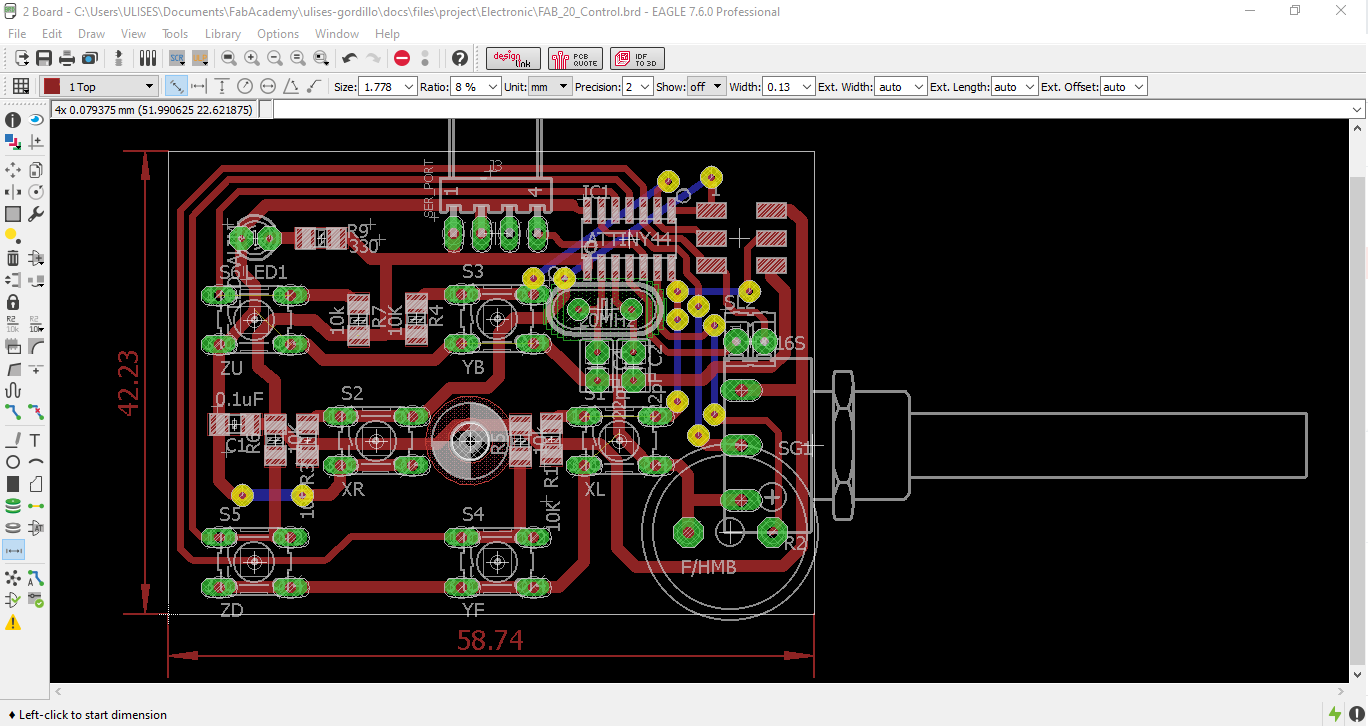Open the Width dropdown

pos(789,87)
